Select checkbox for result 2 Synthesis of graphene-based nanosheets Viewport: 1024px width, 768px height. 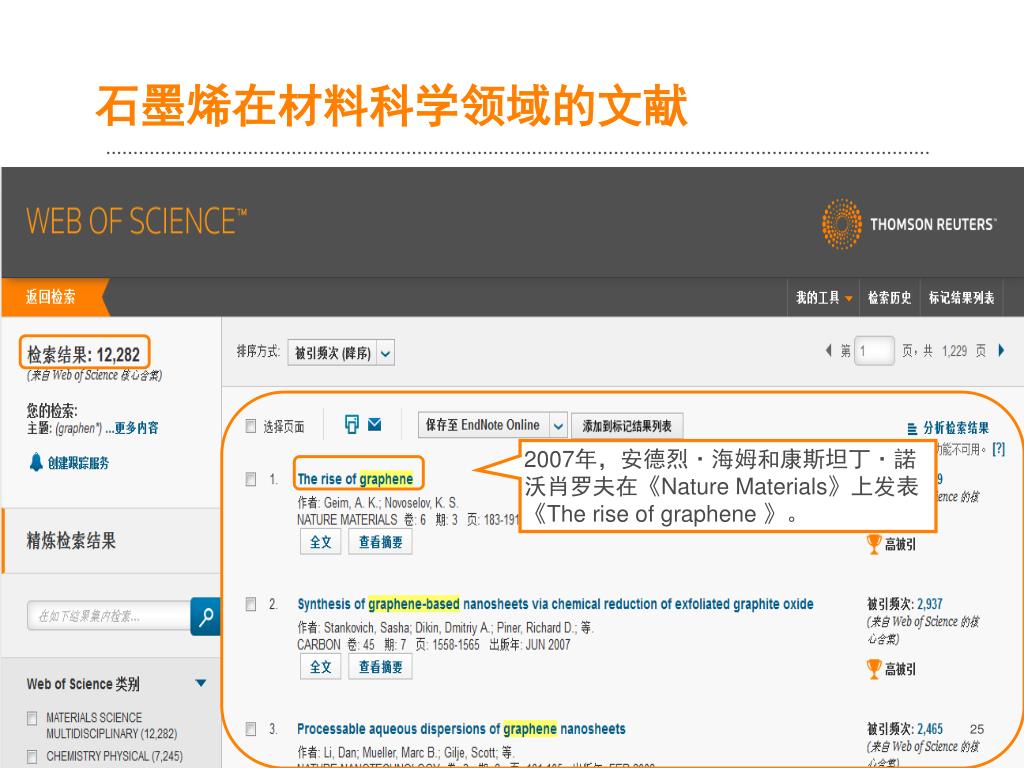point(251,603)
